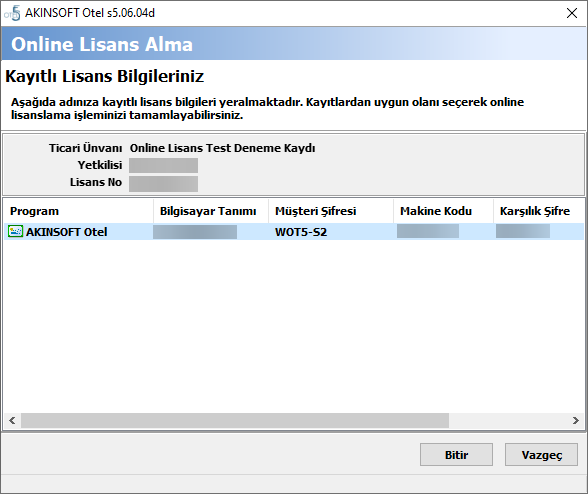The width and height of the screenshot is (588, 494).
Task: Close the Online Lisans Alma window
Action: pos(572,13)
